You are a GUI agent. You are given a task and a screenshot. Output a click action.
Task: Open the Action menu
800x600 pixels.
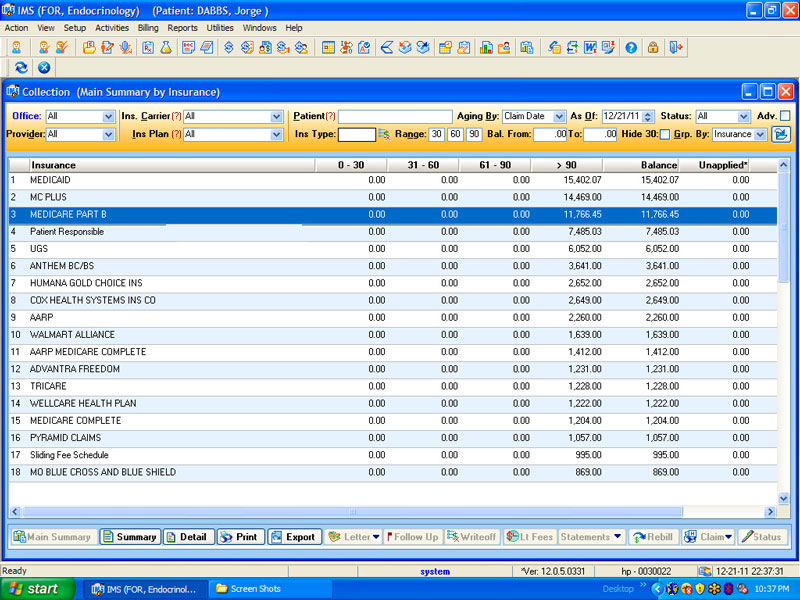click(16, 28)
